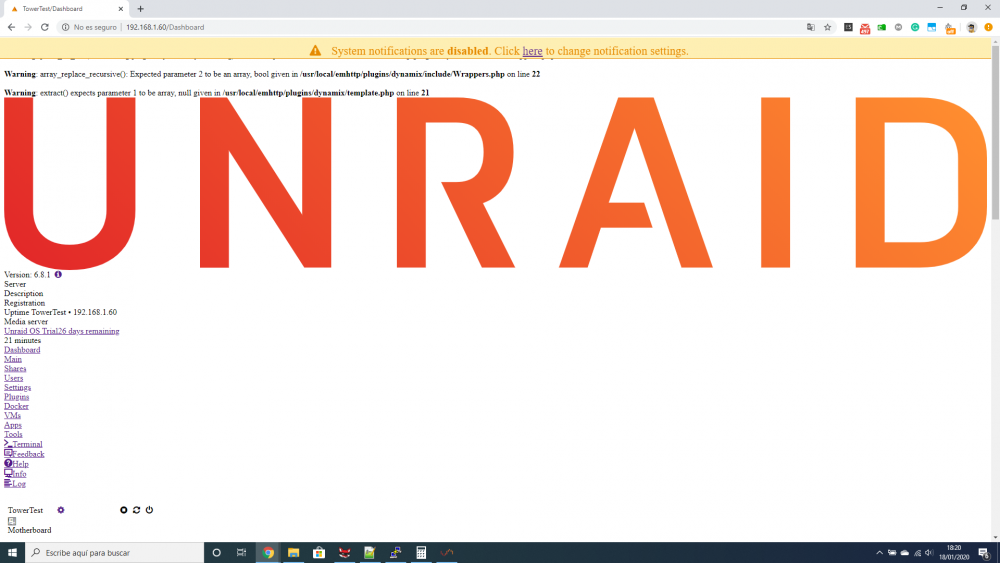Screen dimensions: 1000x563
Task: Click the translate page icon
Action: pyautogui.click(x=811, y=27)
